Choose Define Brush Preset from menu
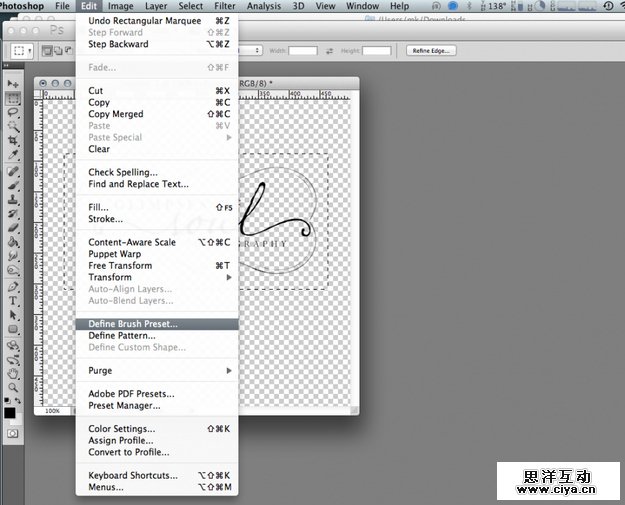Screen dimensions: 625x505 [133, 324]
